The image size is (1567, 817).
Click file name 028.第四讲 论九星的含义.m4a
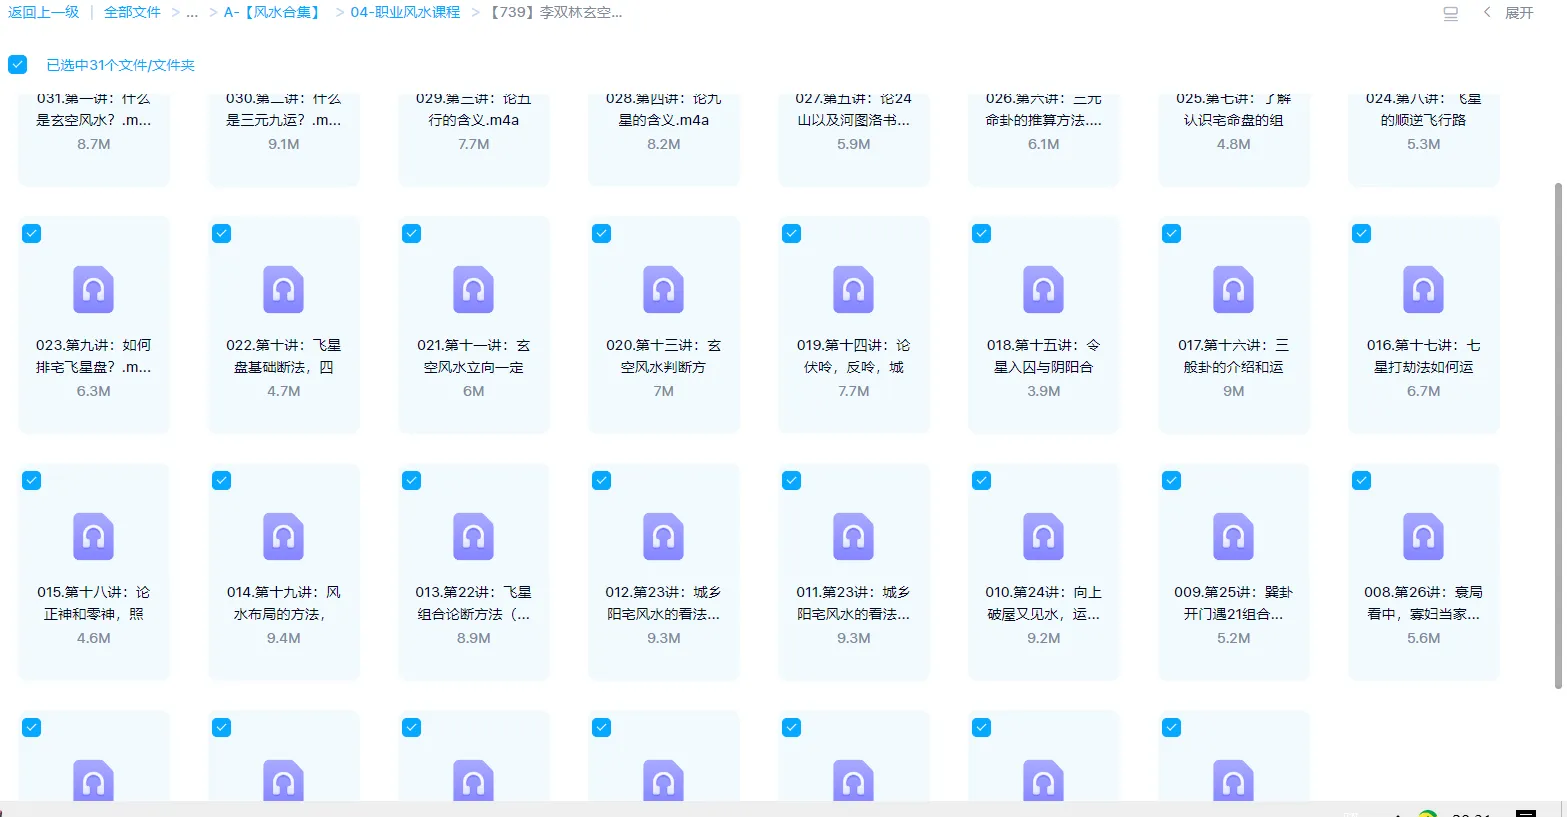664,109
